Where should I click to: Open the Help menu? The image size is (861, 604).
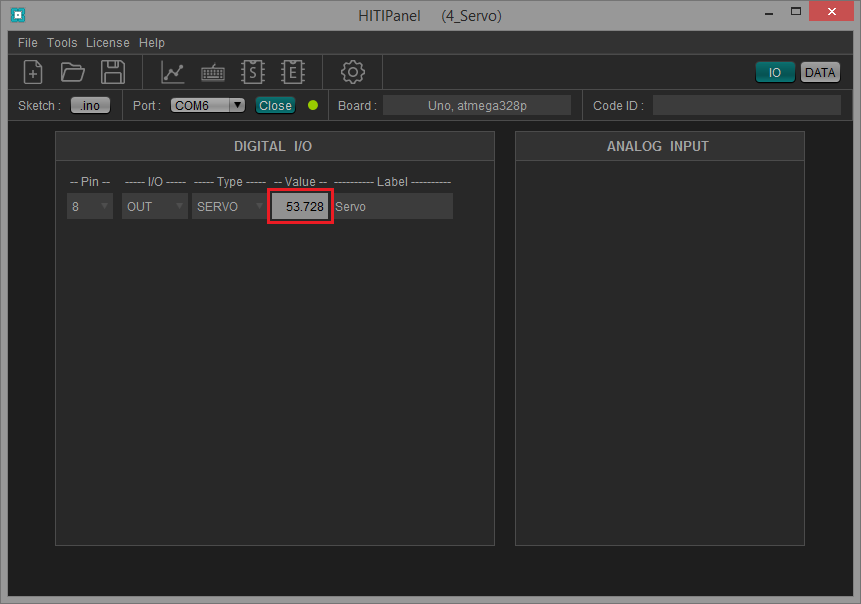point(152,43)
